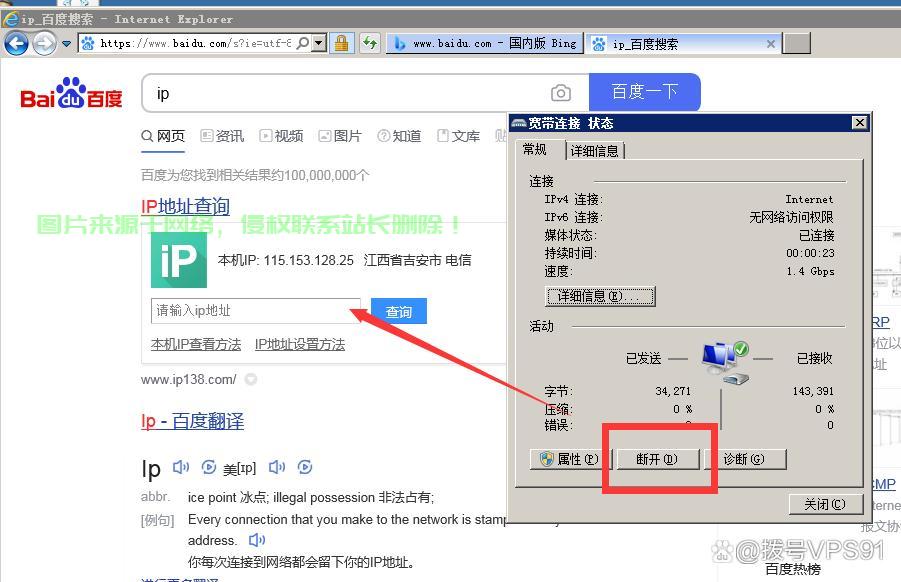Play the first Ip pronunciation speaker icon
This screenshot has height=582, width=901.
(x=180, y=467)
